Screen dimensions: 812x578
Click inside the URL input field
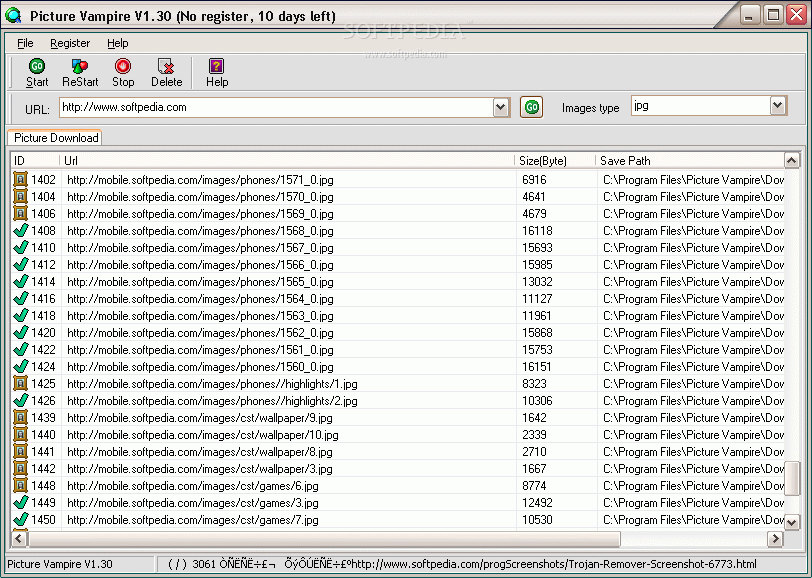tap(276, 108)
